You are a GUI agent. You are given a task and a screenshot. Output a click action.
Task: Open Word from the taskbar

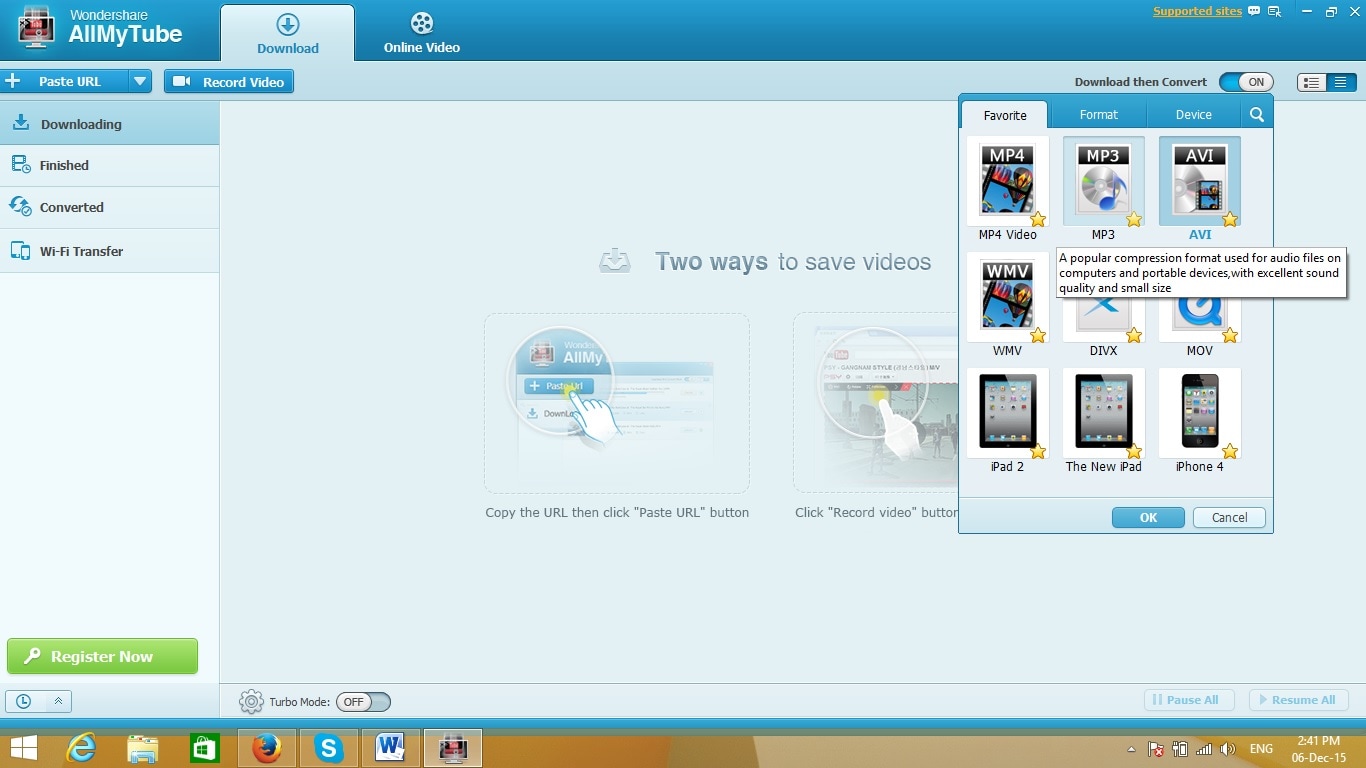391,748
